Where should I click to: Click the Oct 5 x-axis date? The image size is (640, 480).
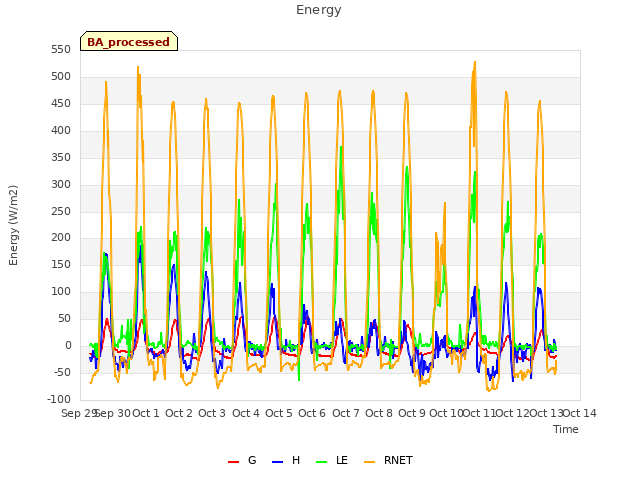tap(279, 413)
